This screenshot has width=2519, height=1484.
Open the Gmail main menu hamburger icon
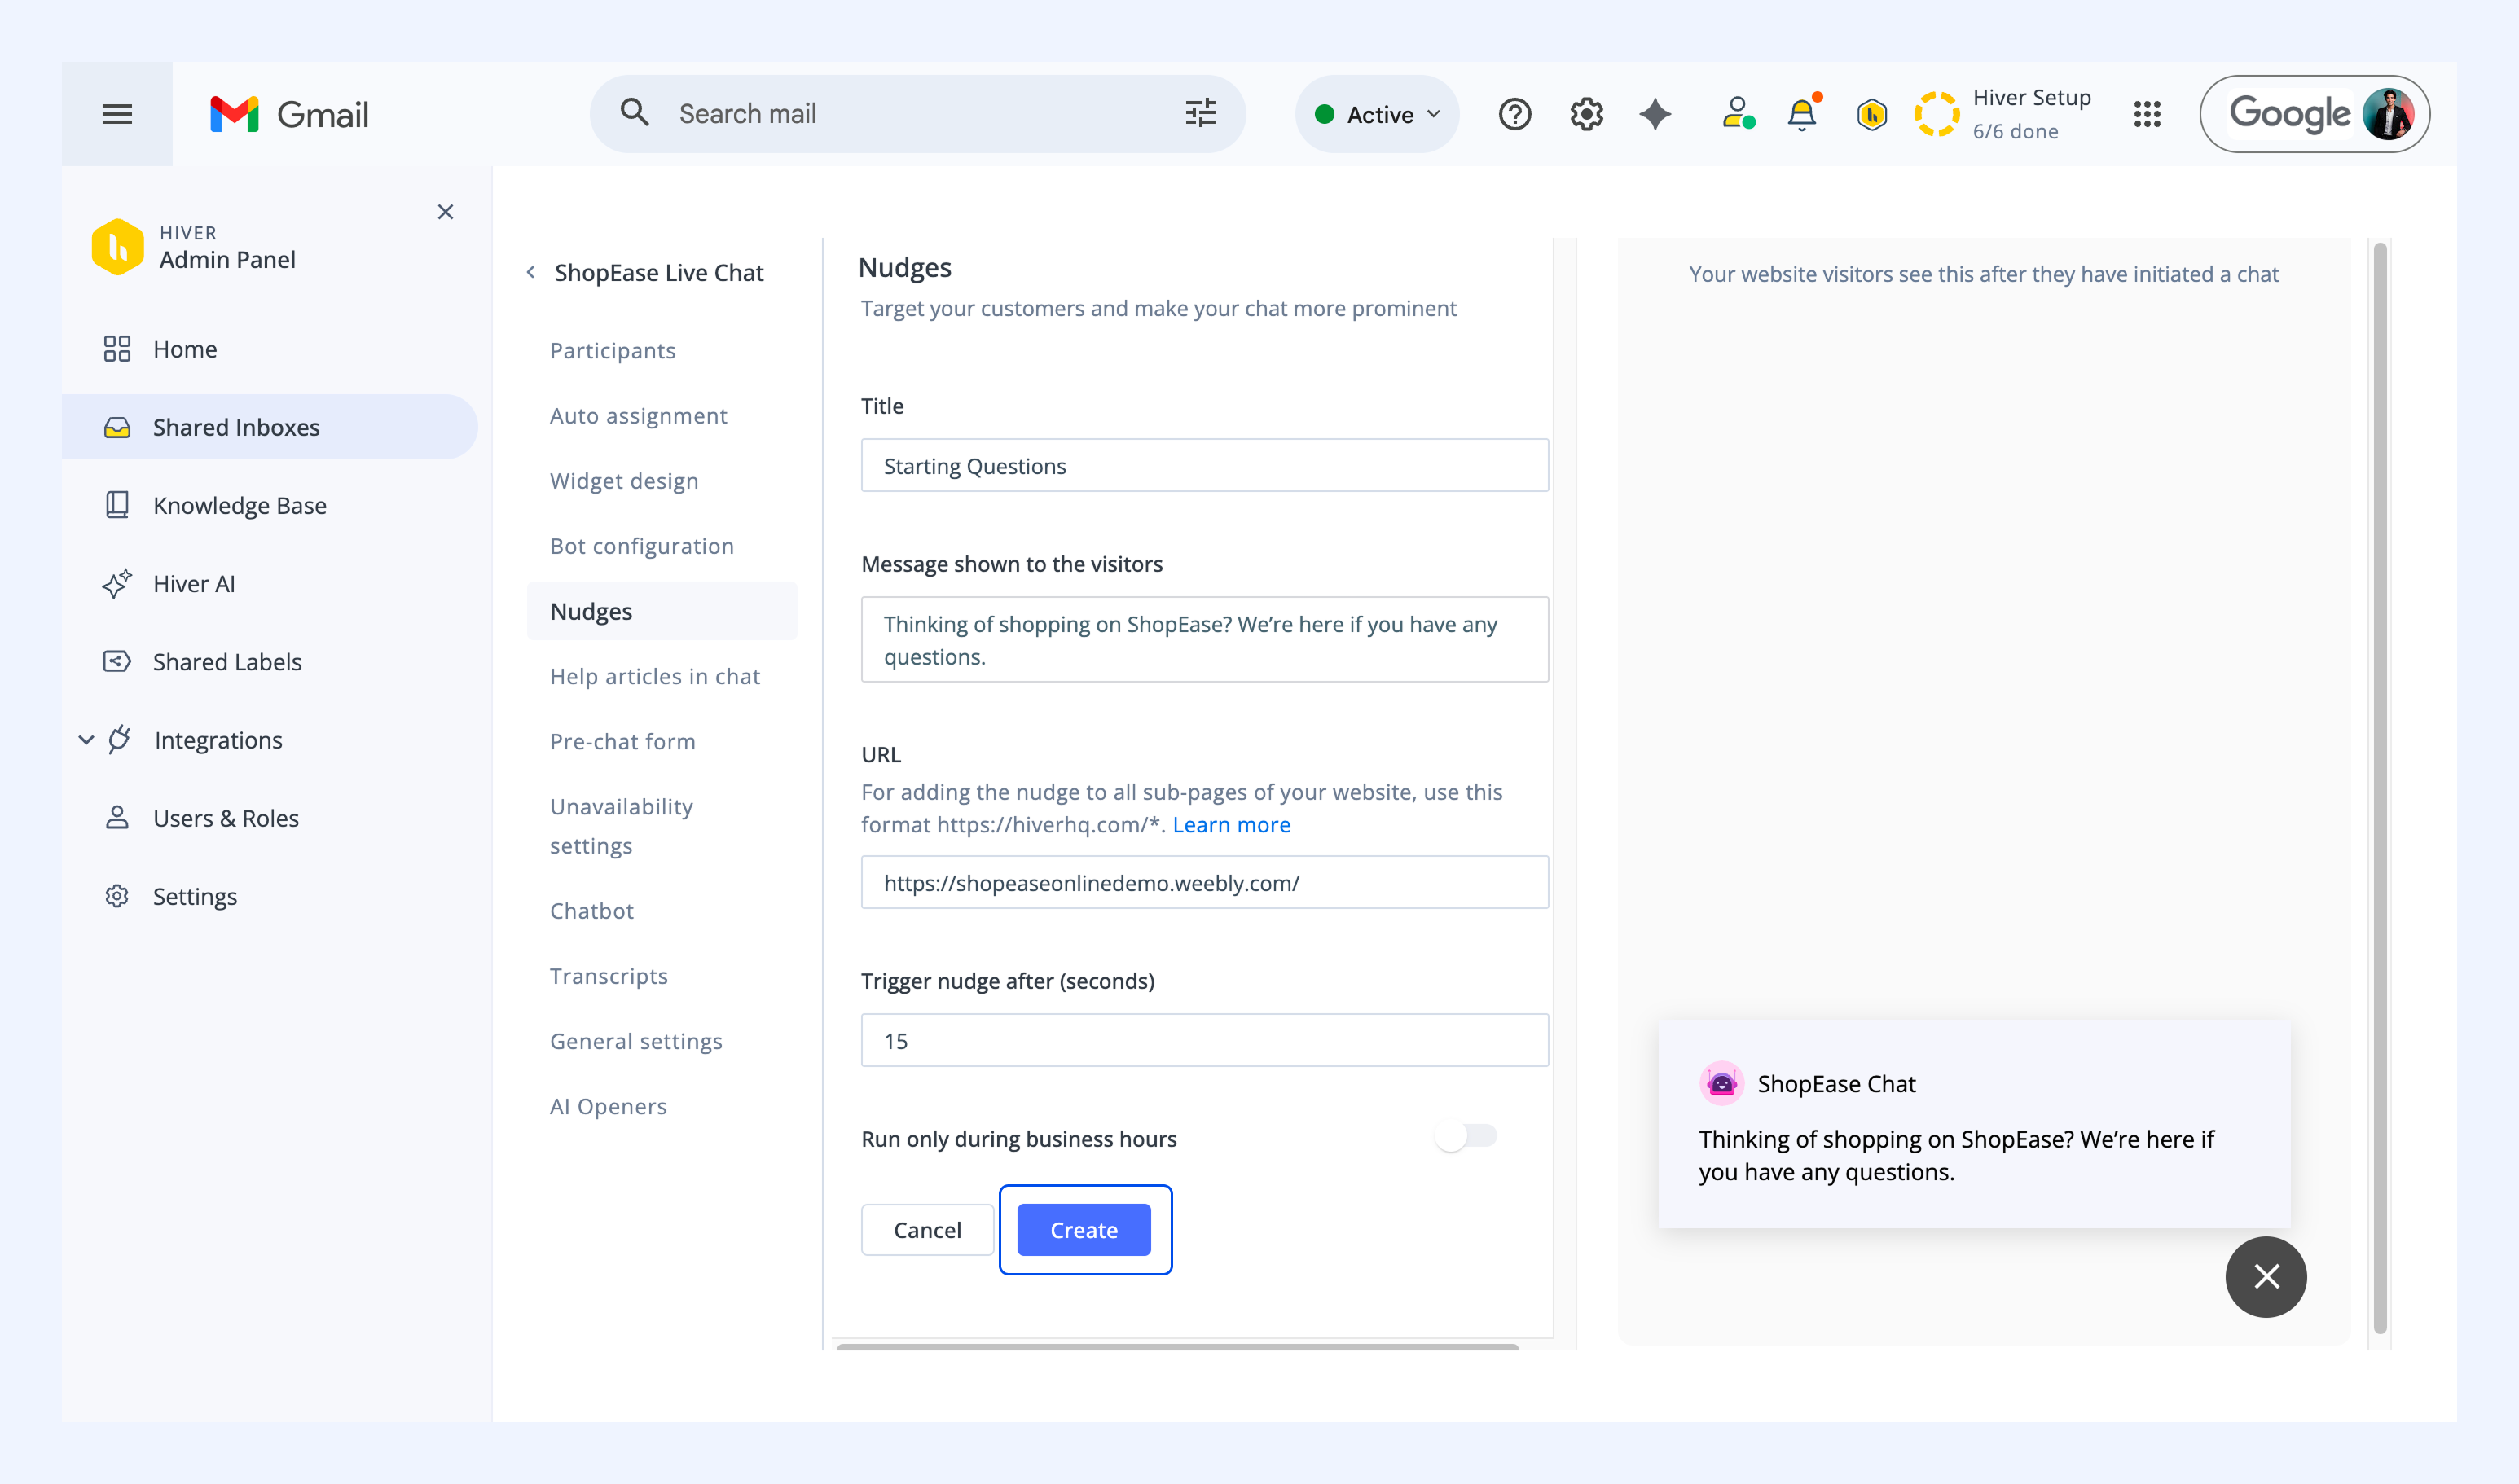pyautogui.click(x=117, y=114)
